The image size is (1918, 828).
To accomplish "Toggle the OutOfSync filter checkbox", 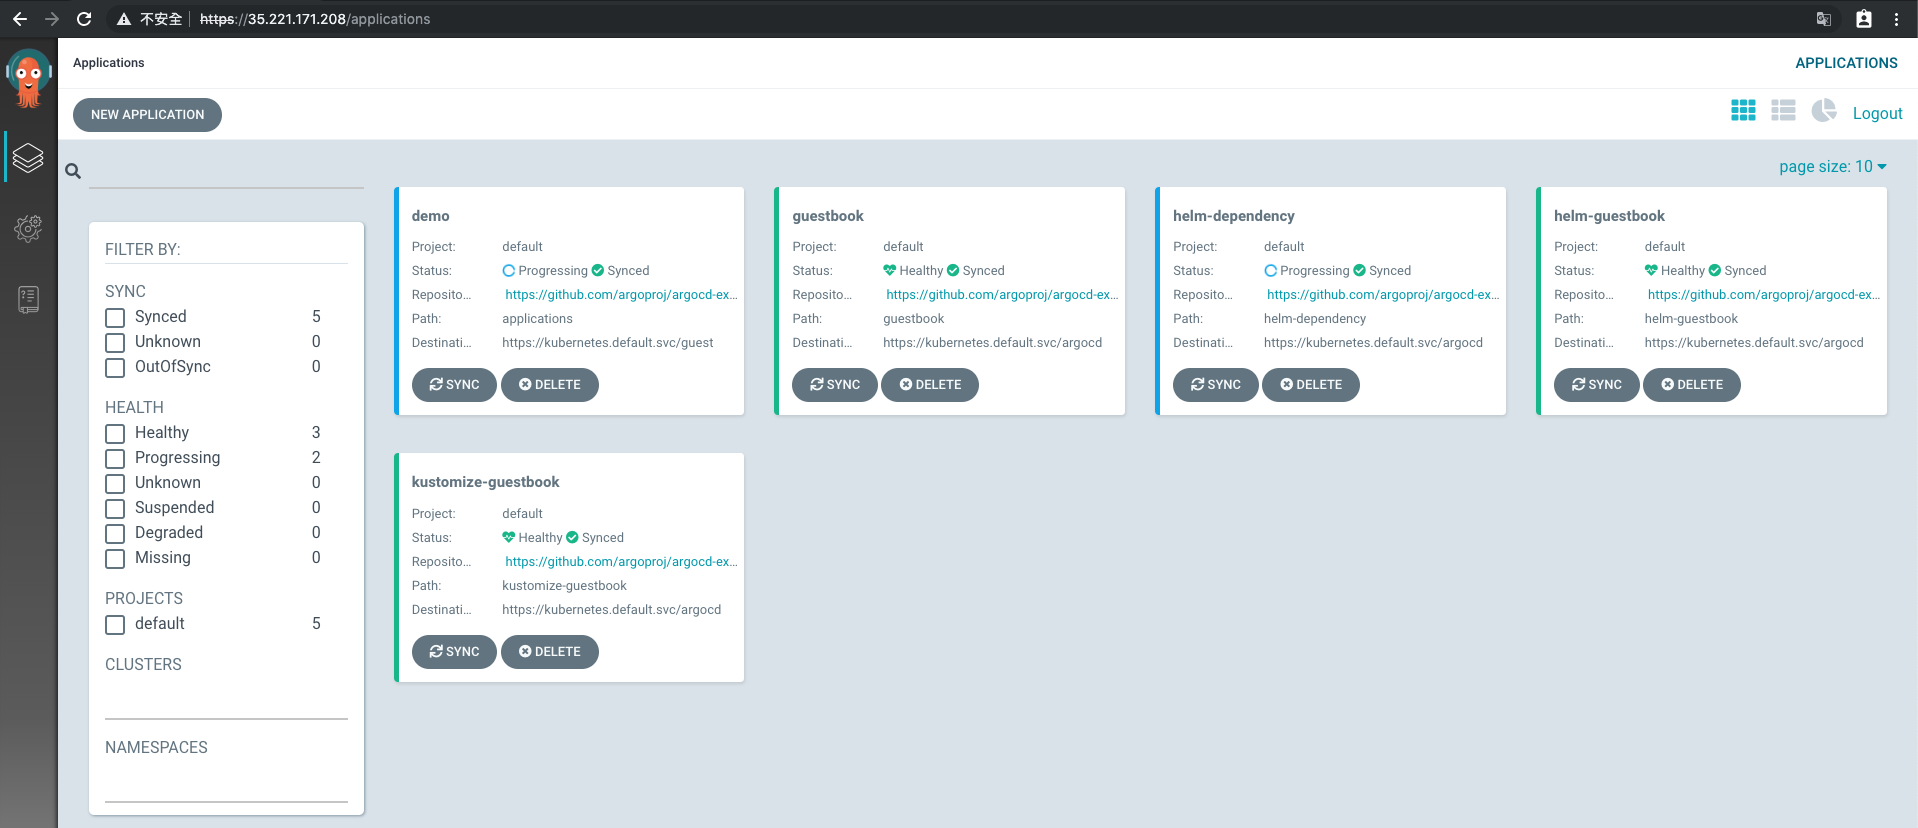I will pyautogui.click(x=116, y=368).
